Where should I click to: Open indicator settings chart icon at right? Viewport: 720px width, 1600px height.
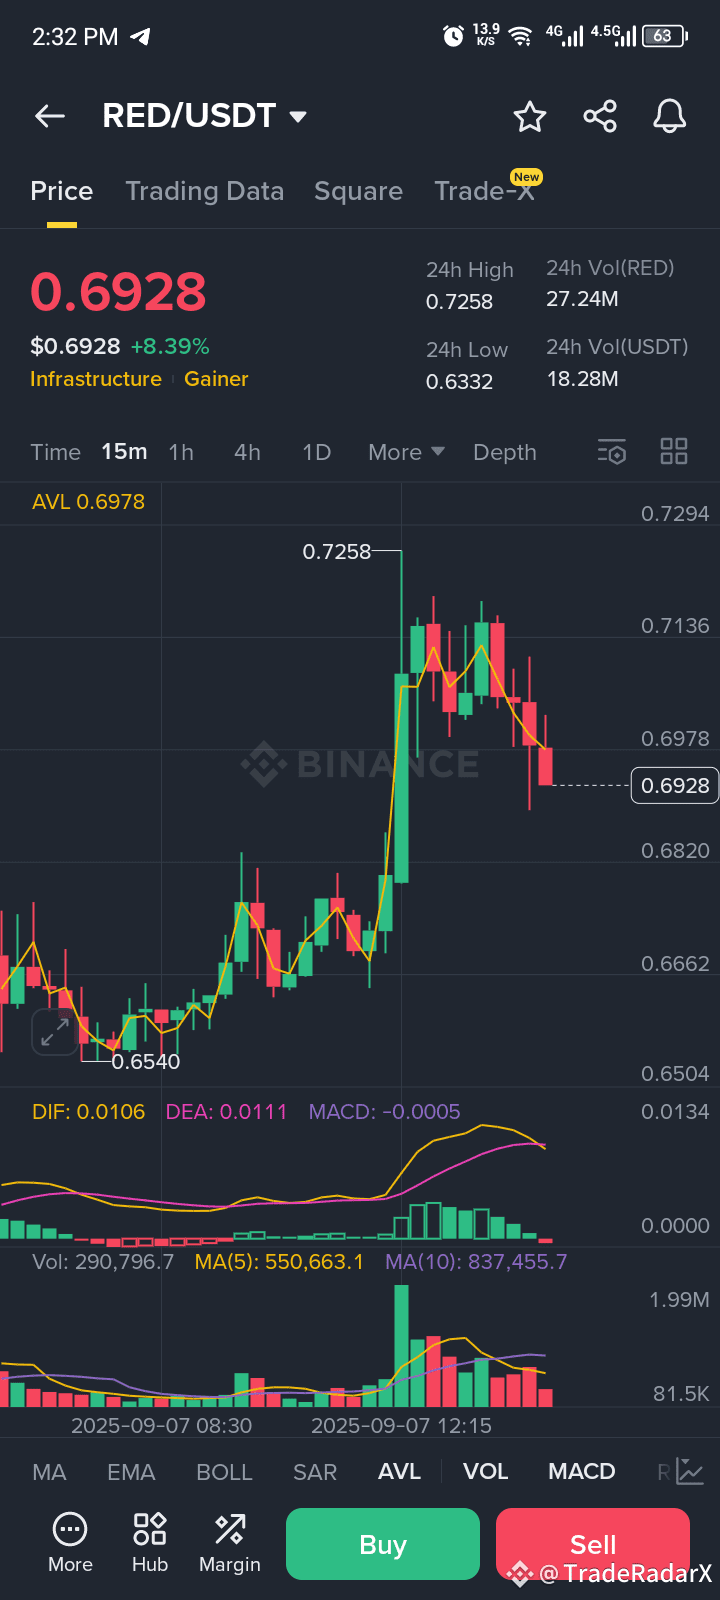[690, 1471]
